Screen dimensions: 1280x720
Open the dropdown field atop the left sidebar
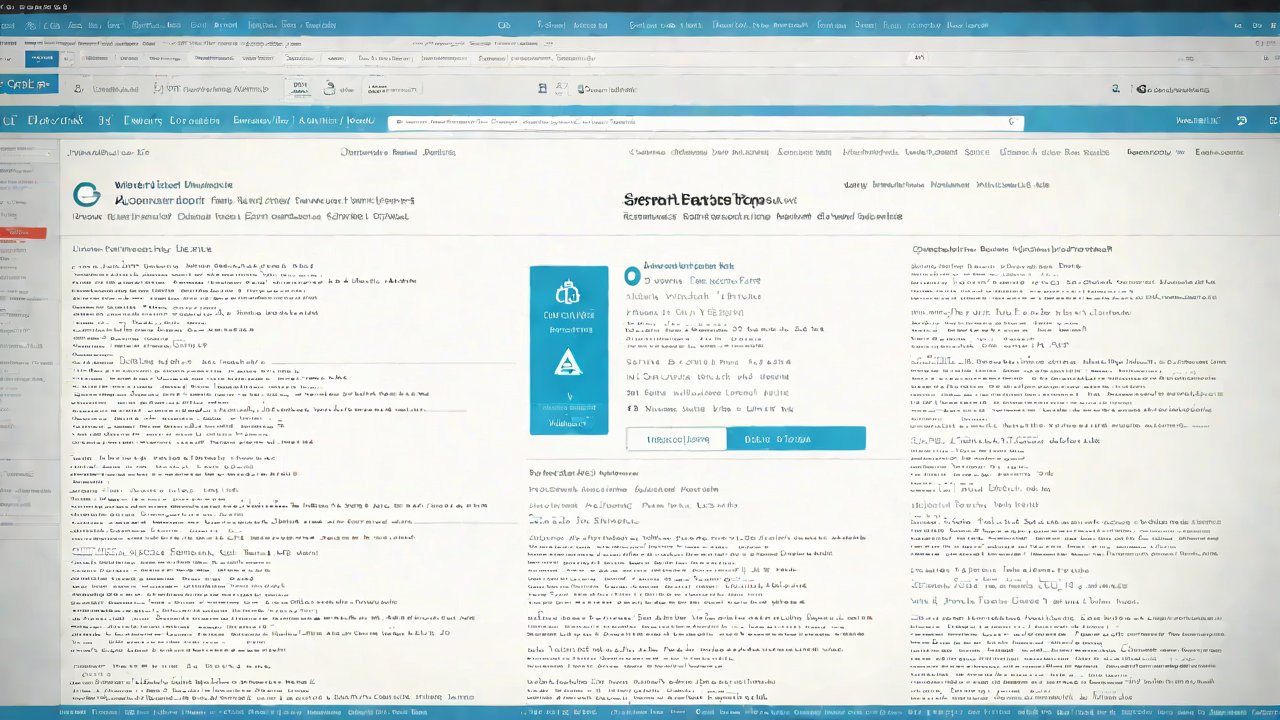point(27,152)
